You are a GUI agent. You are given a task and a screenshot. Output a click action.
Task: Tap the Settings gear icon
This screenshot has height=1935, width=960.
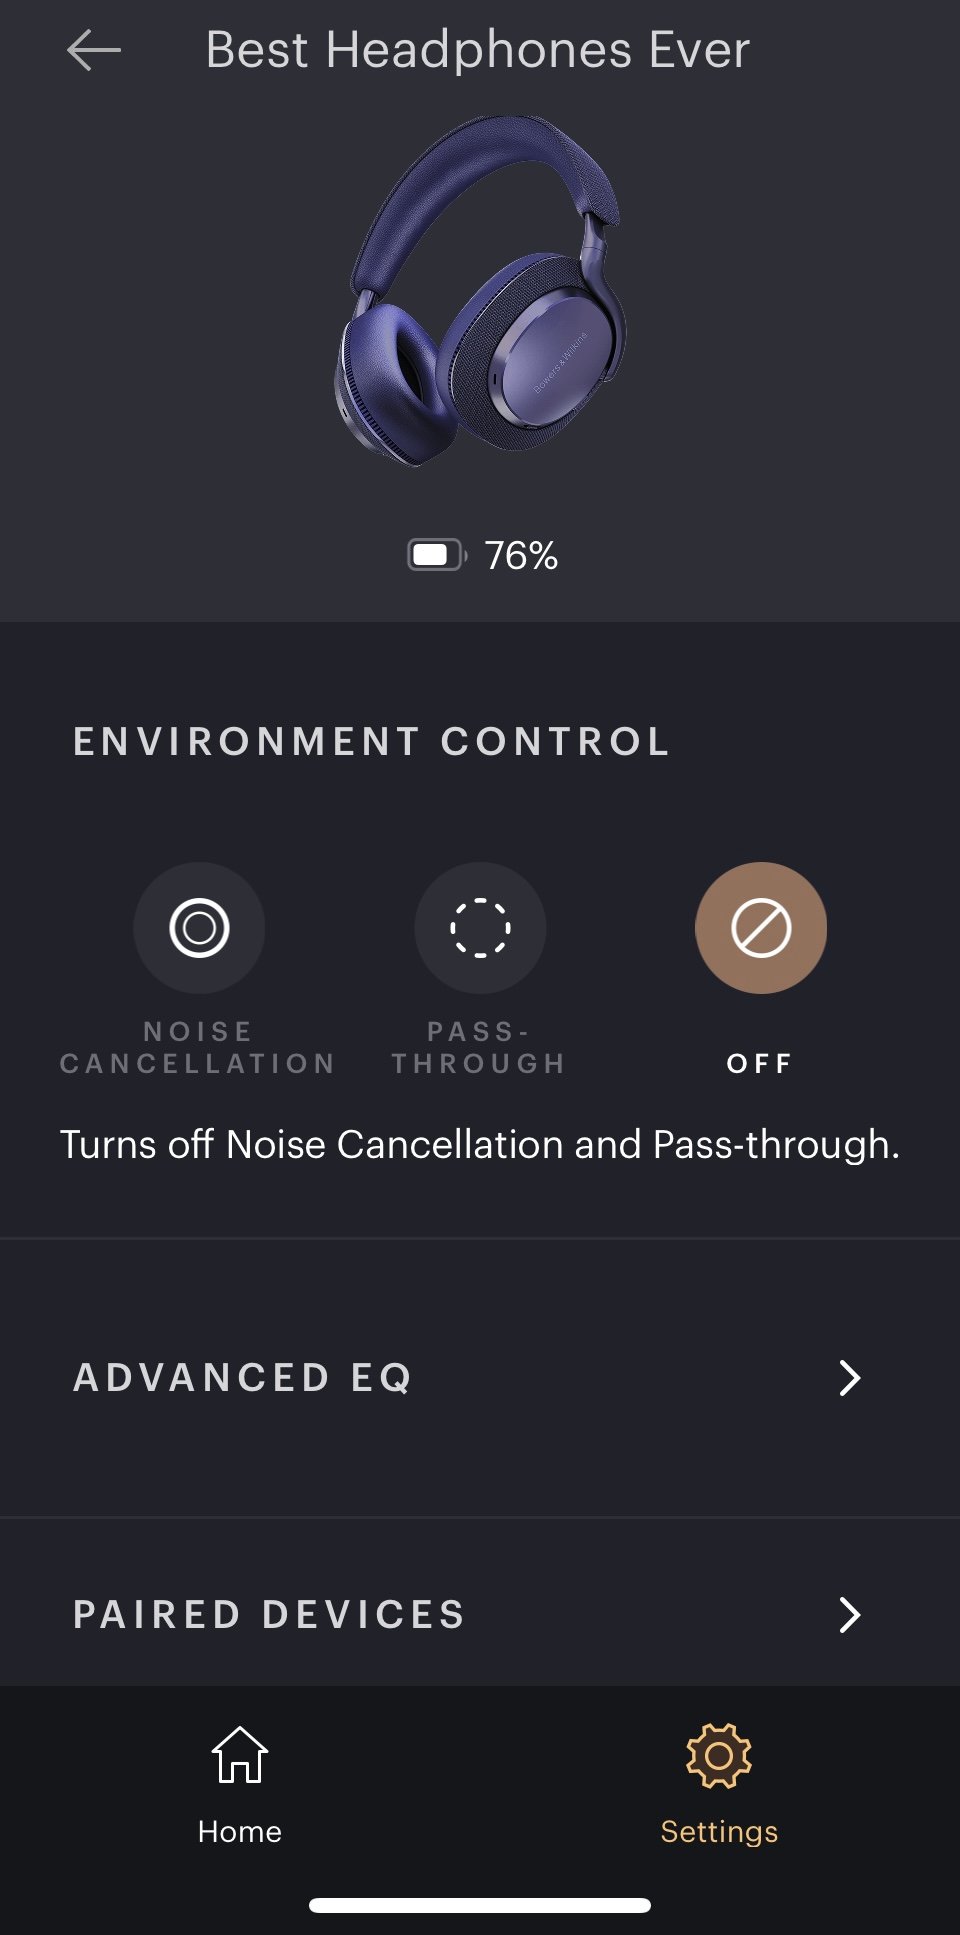tap(719, 1755)
